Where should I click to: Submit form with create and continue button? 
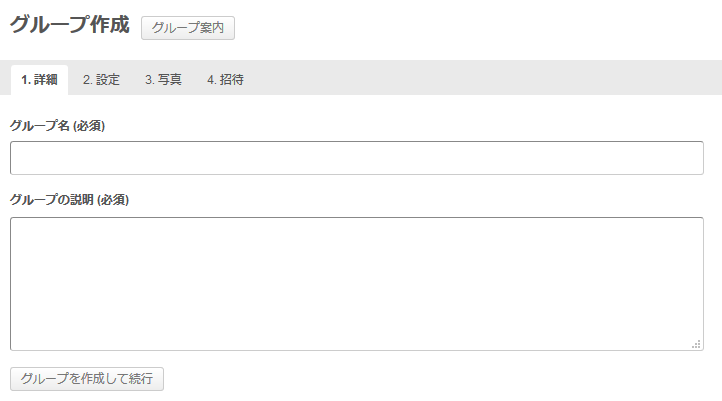click(x=87, y=379)
